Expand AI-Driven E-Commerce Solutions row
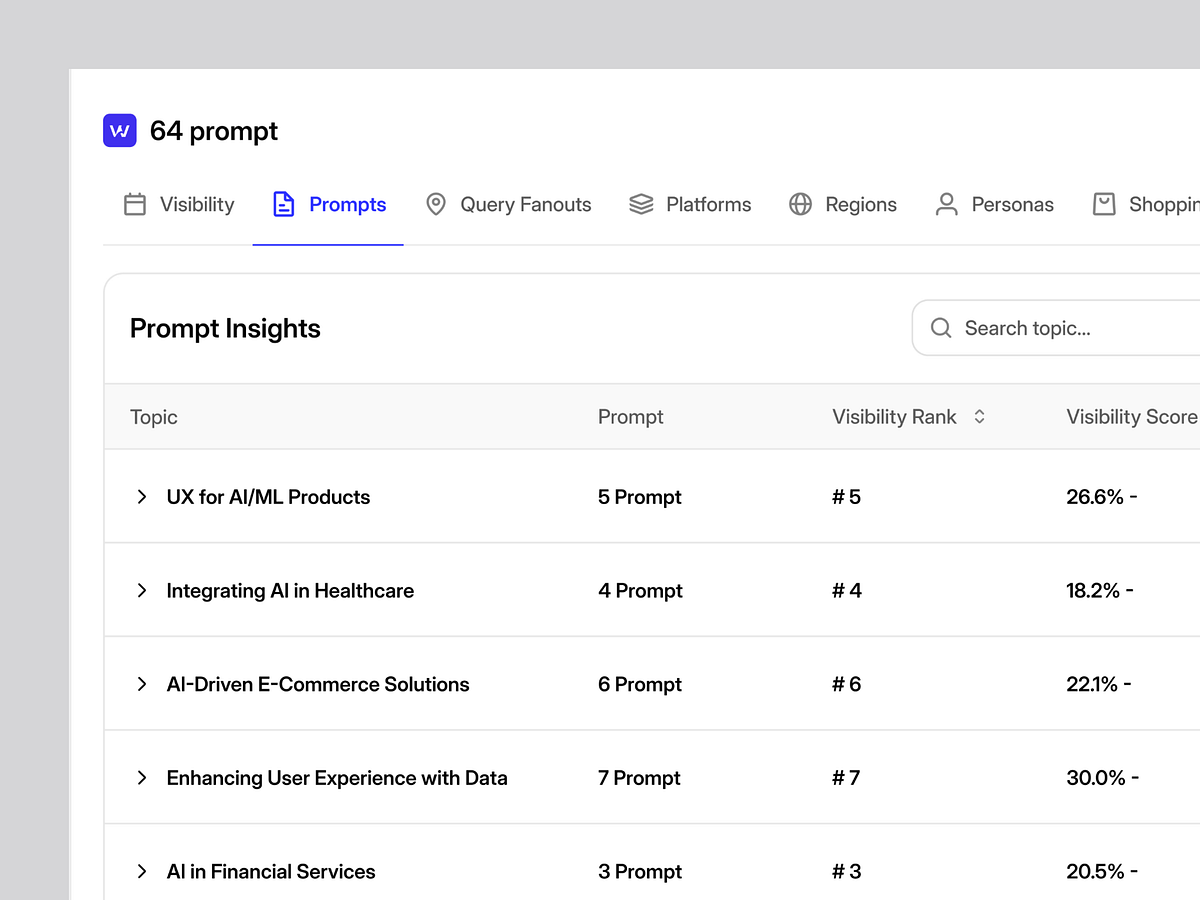 [142, 684]
